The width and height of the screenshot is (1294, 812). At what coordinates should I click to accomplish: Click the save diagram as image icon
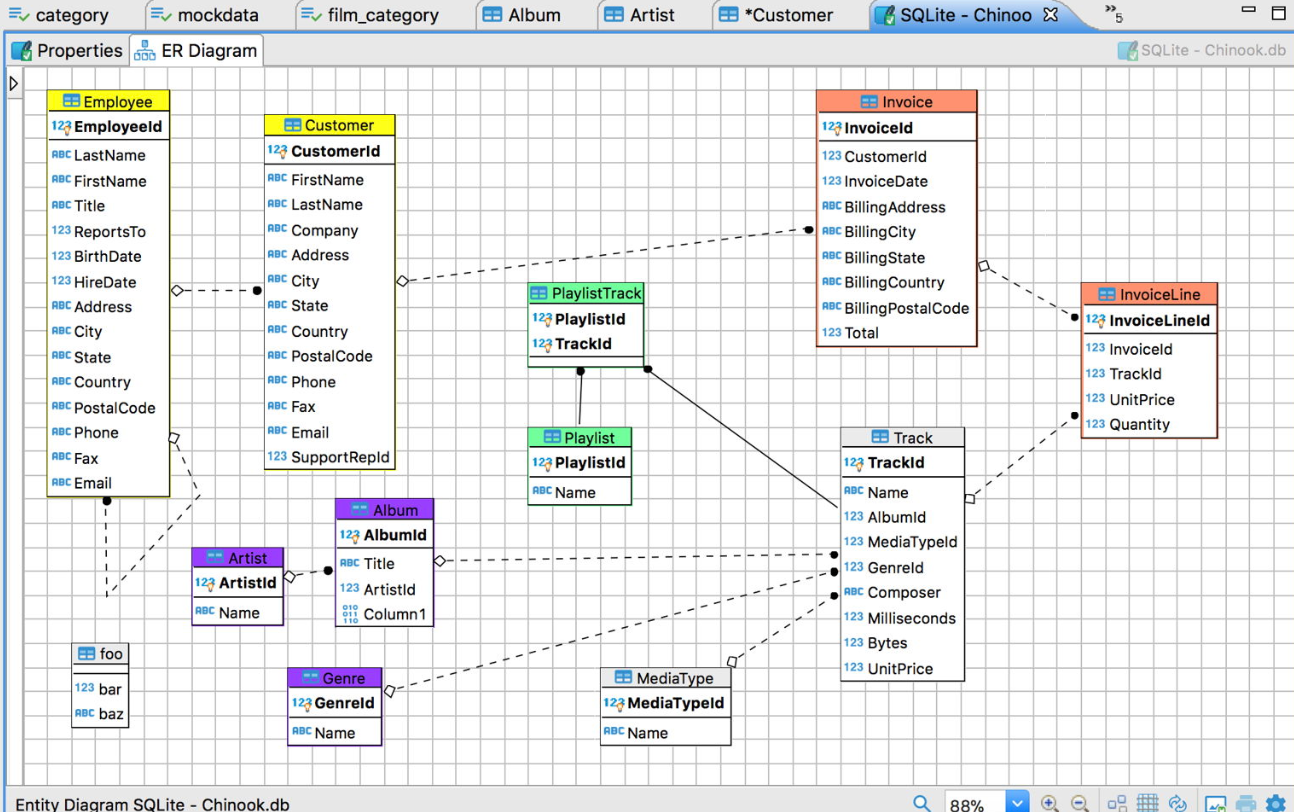[x=1216, y=803]
